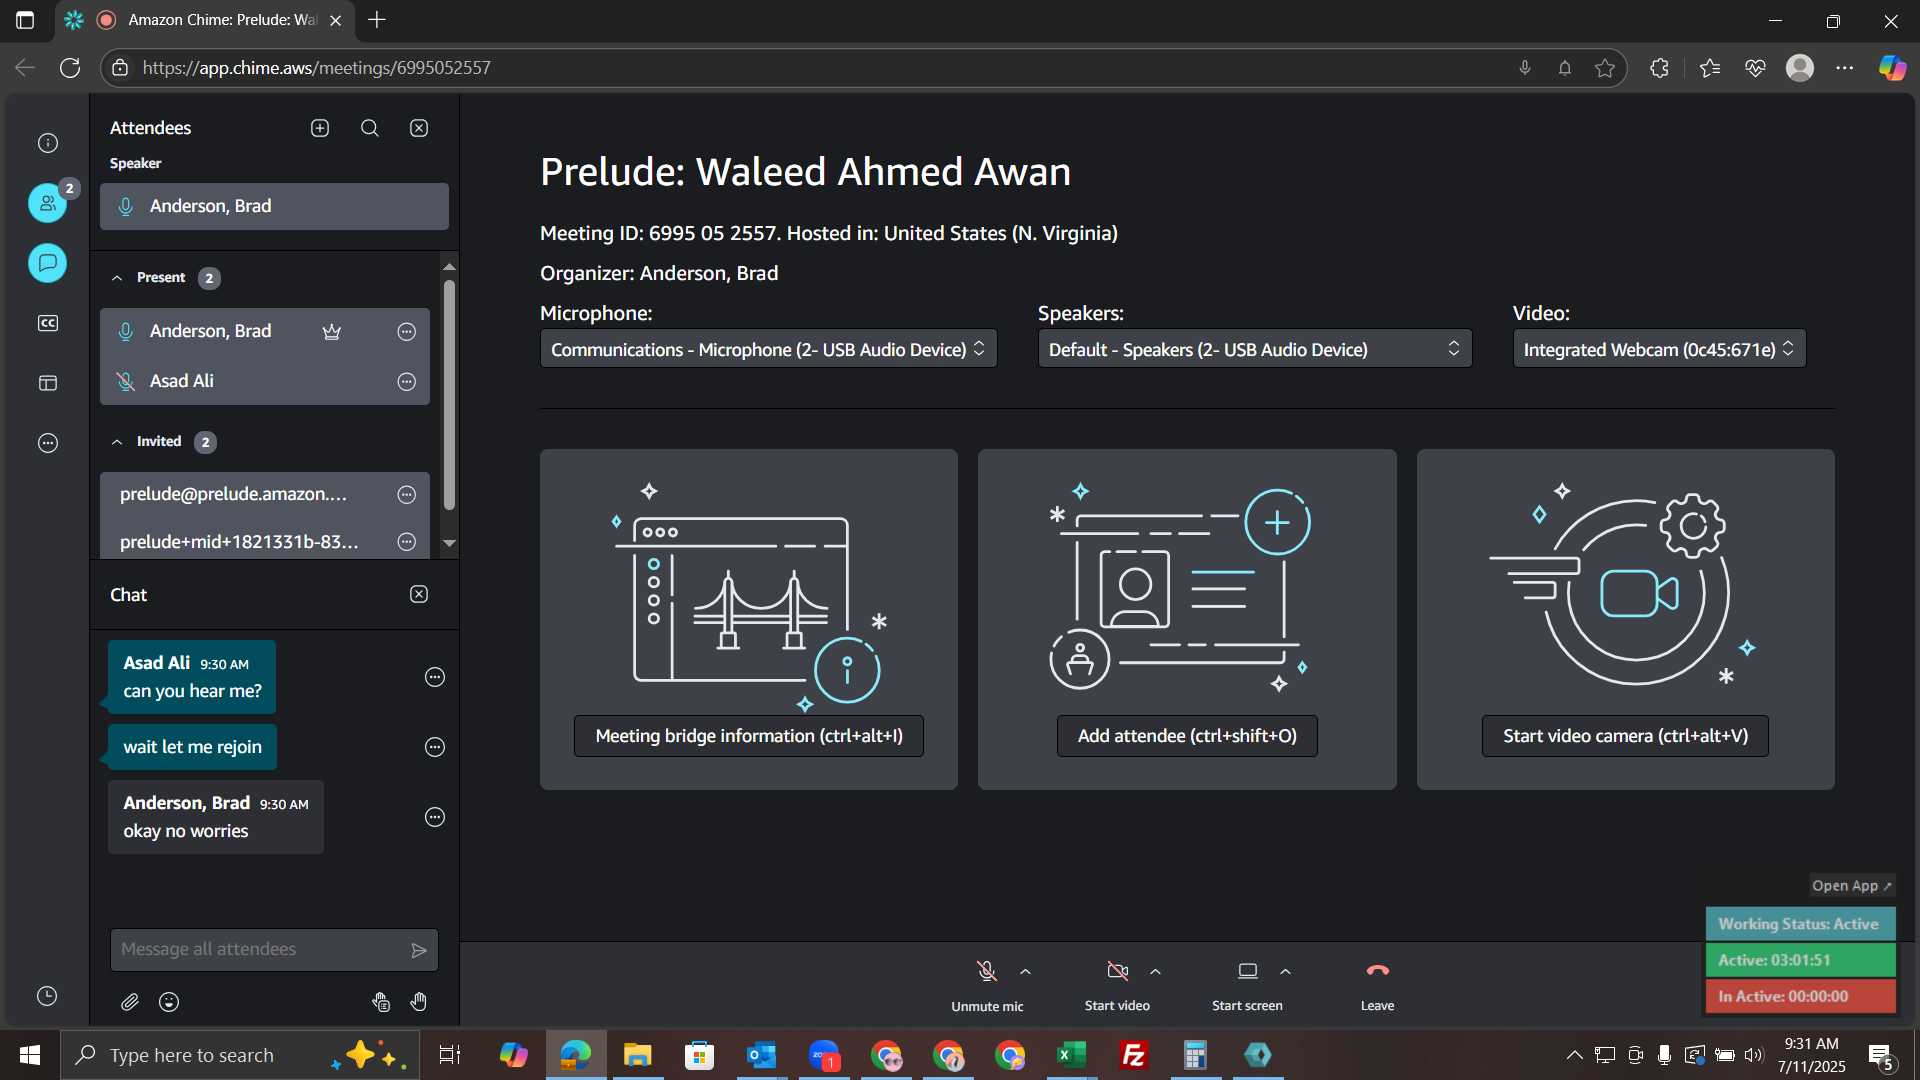Image resolution: width=1920 pixels, height=1080 pixels.
Task: Expand microphone options chevron beside Unmute mic
Action: (1025, 971)
